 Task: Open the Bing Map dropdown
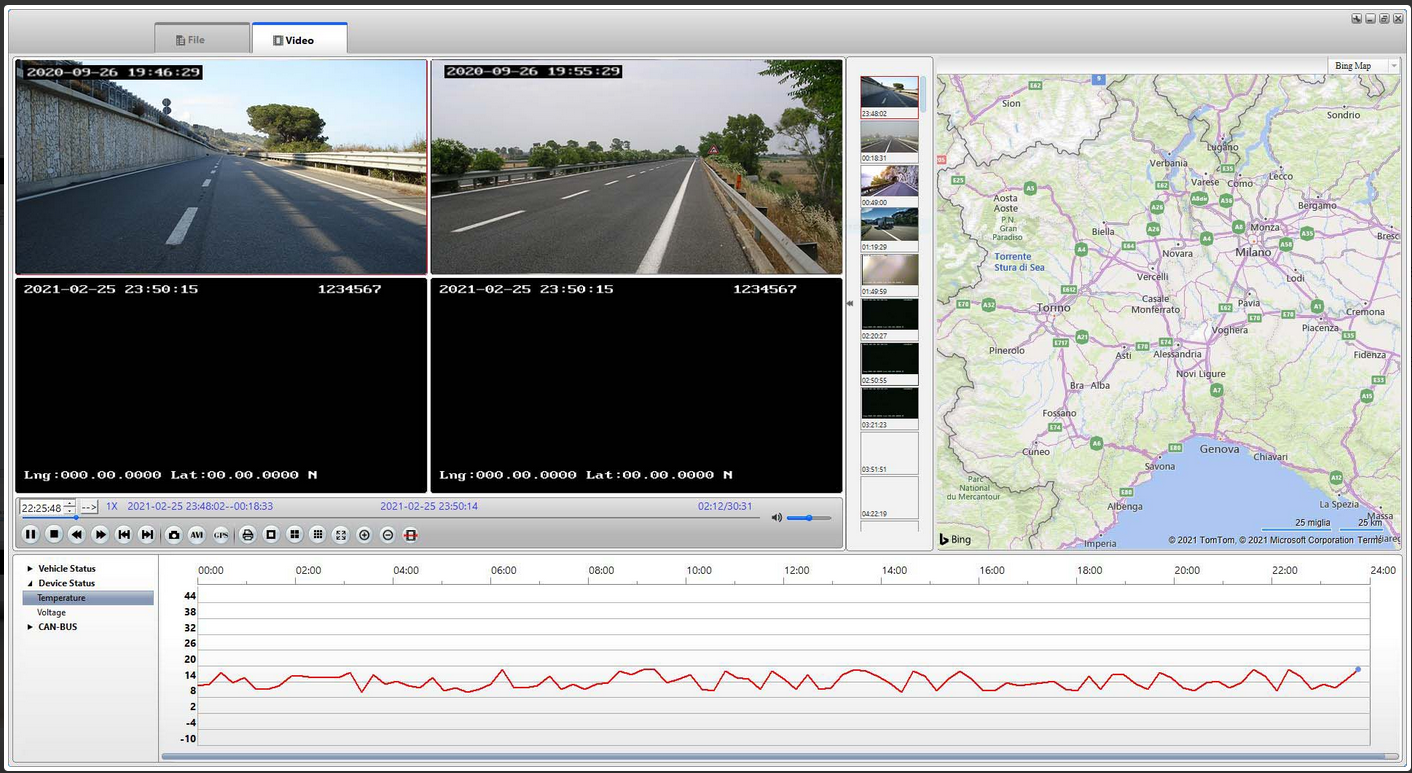click(1393, 66)
